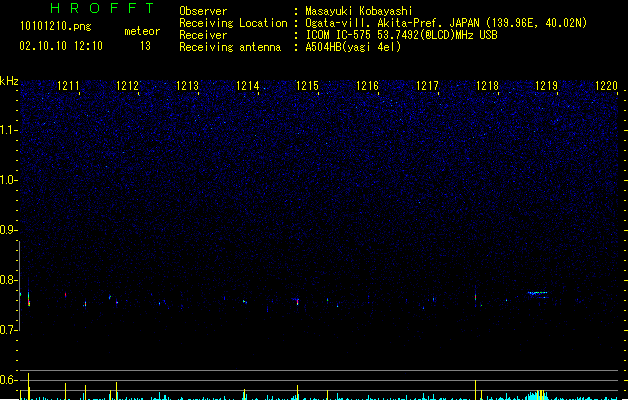Click the 'meteor' count label
The height and width of the screenshot is (400, 629).
(142, 31)
